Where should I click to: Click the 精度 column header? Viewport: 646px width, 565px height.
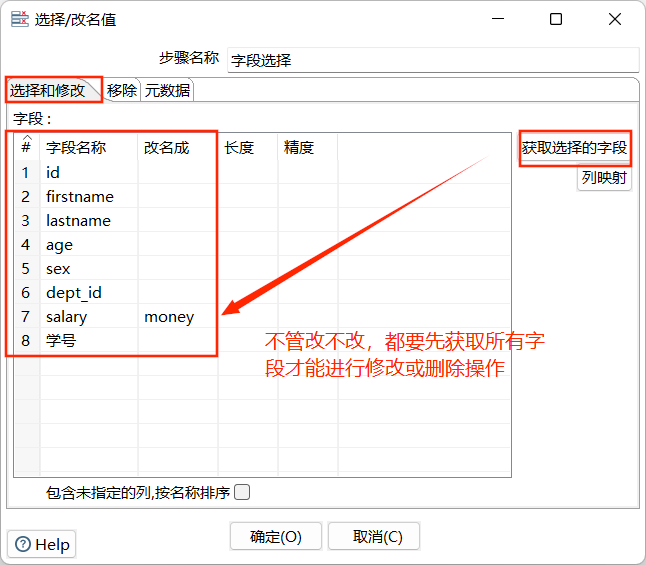coord(307,147)
